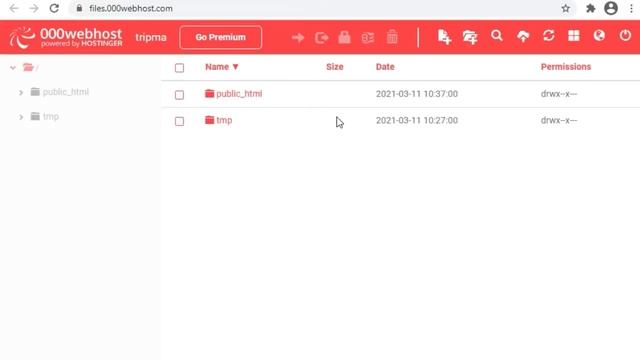Check the tmp row checkbox
The image size is (640, 360).
tap(179, 121)
